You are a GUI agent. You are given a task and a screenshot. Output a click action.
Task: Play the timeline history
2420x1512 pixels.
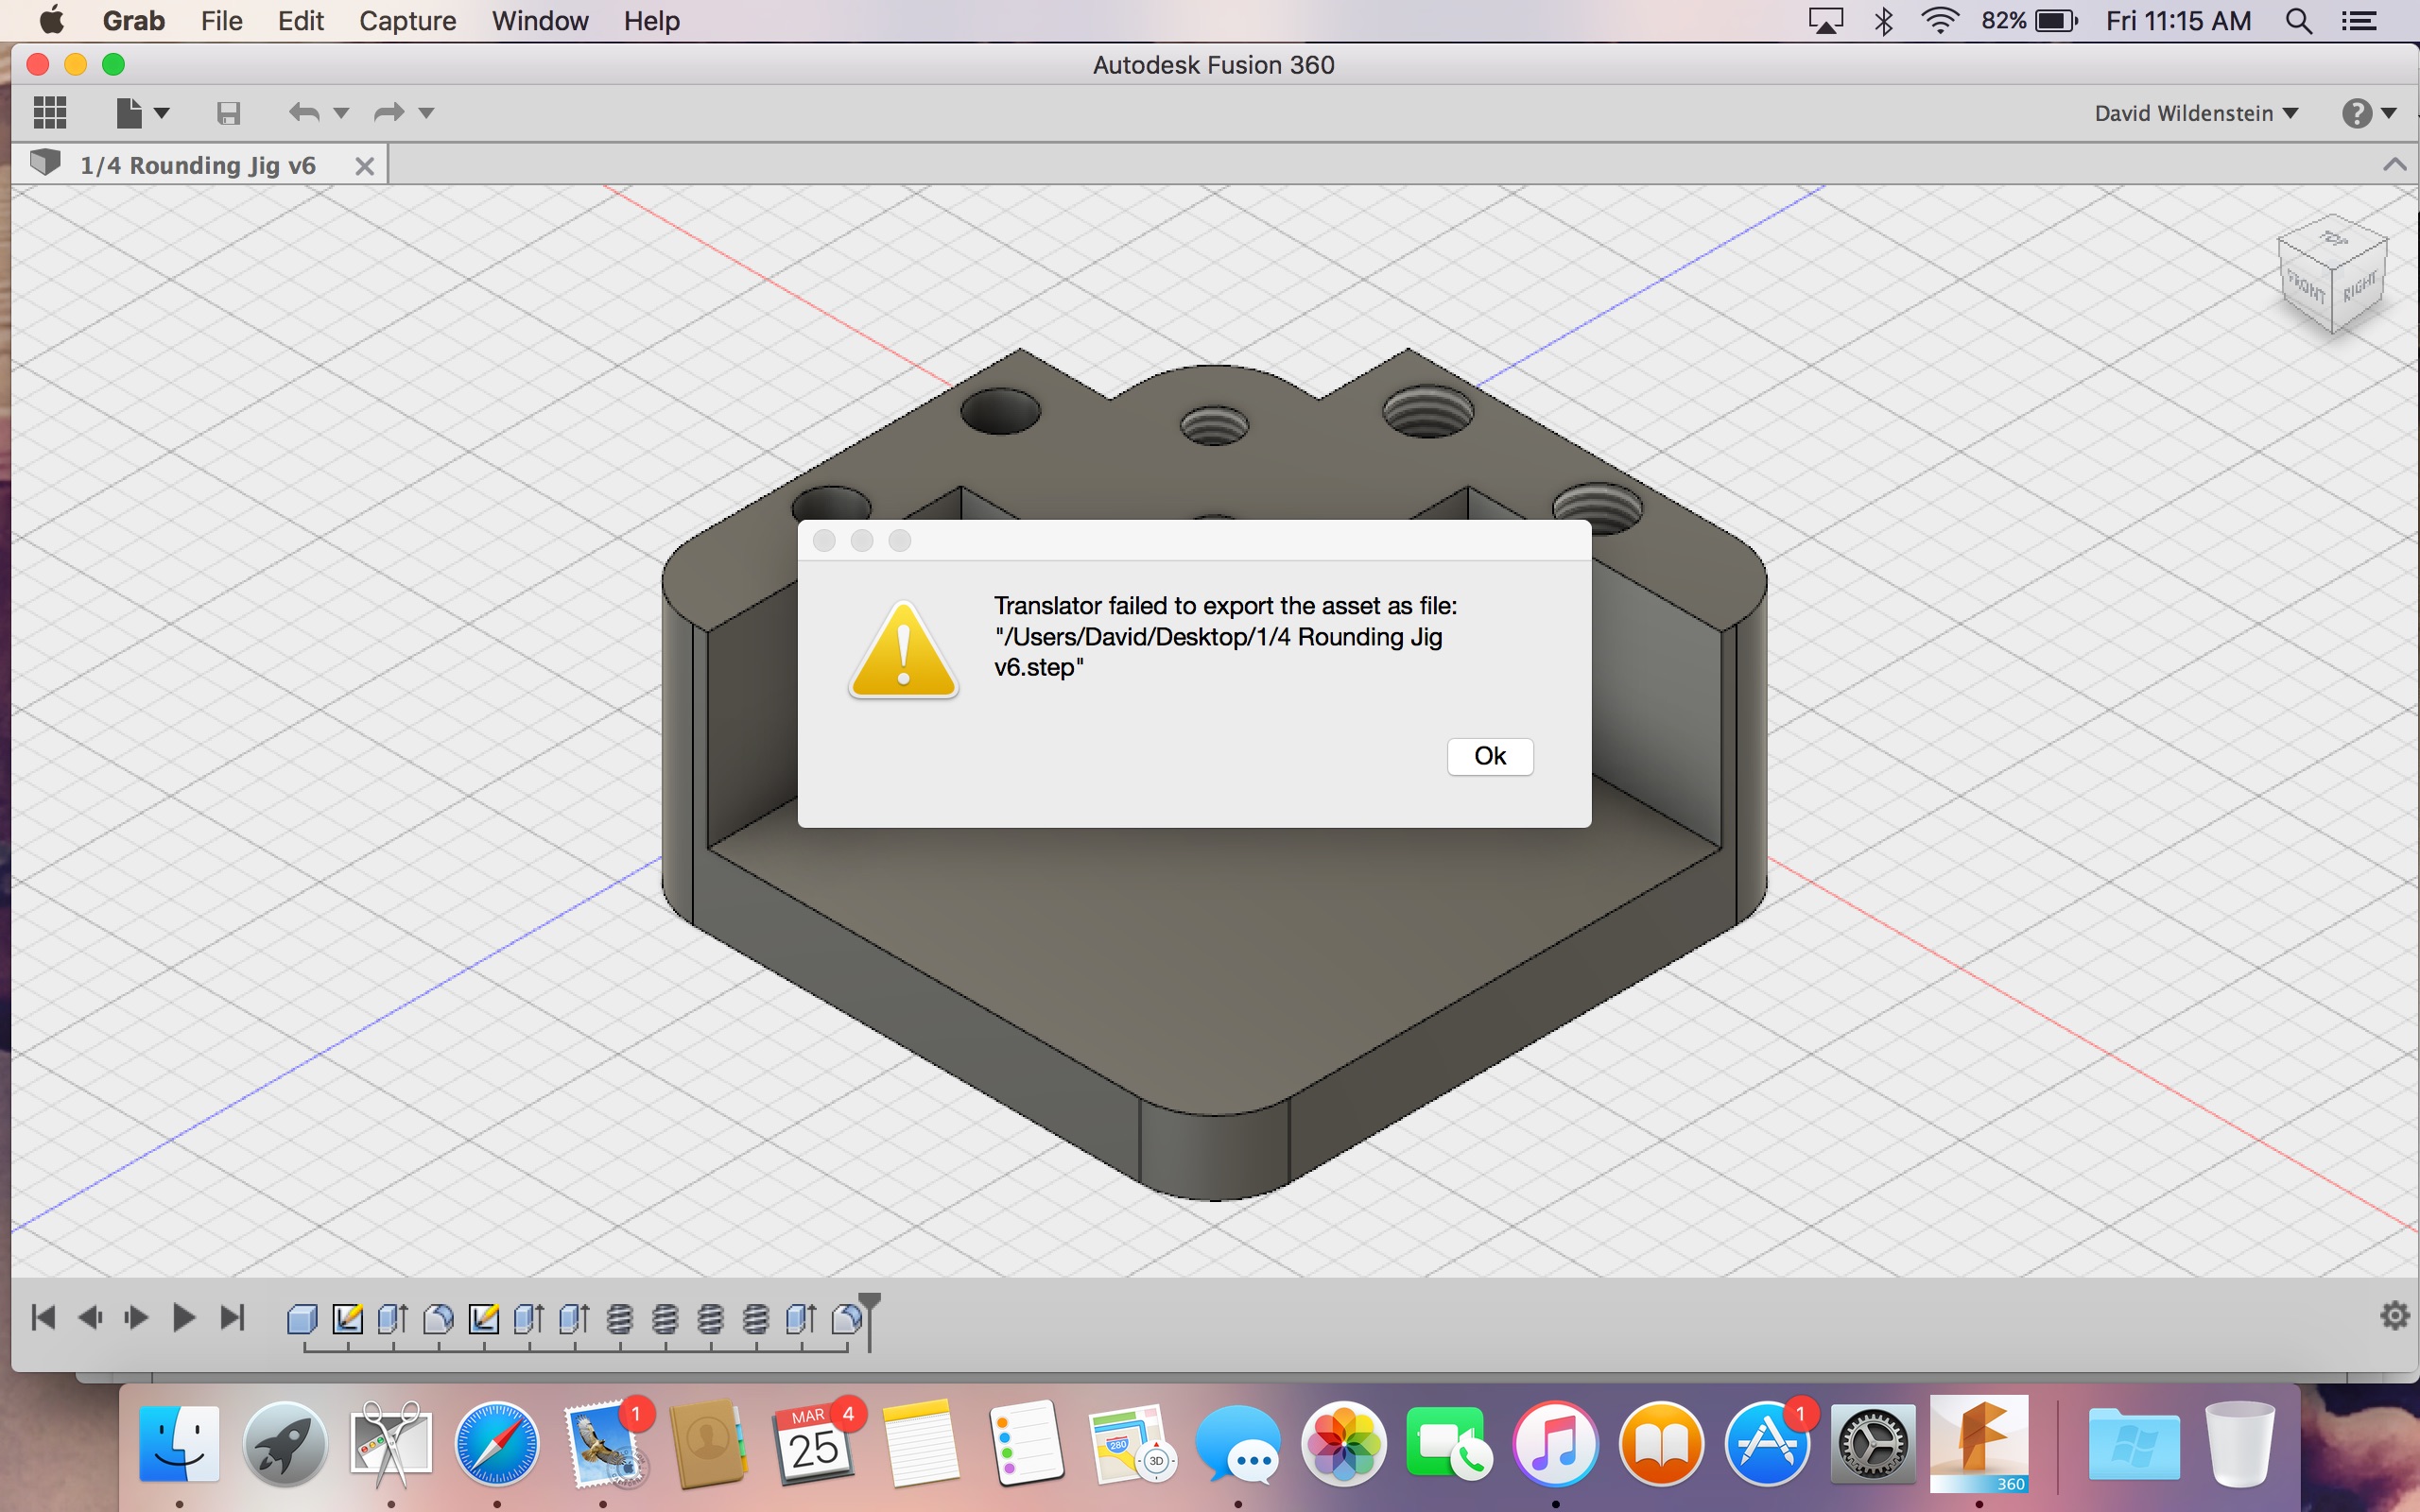[x=183, y=1318]
